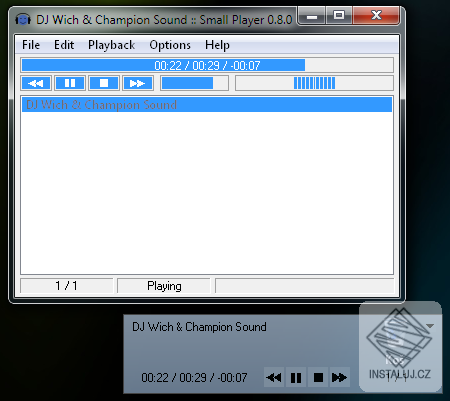
Task: Skip forward with main player next button
Action: pyautogui.click(x=138, y=83)
